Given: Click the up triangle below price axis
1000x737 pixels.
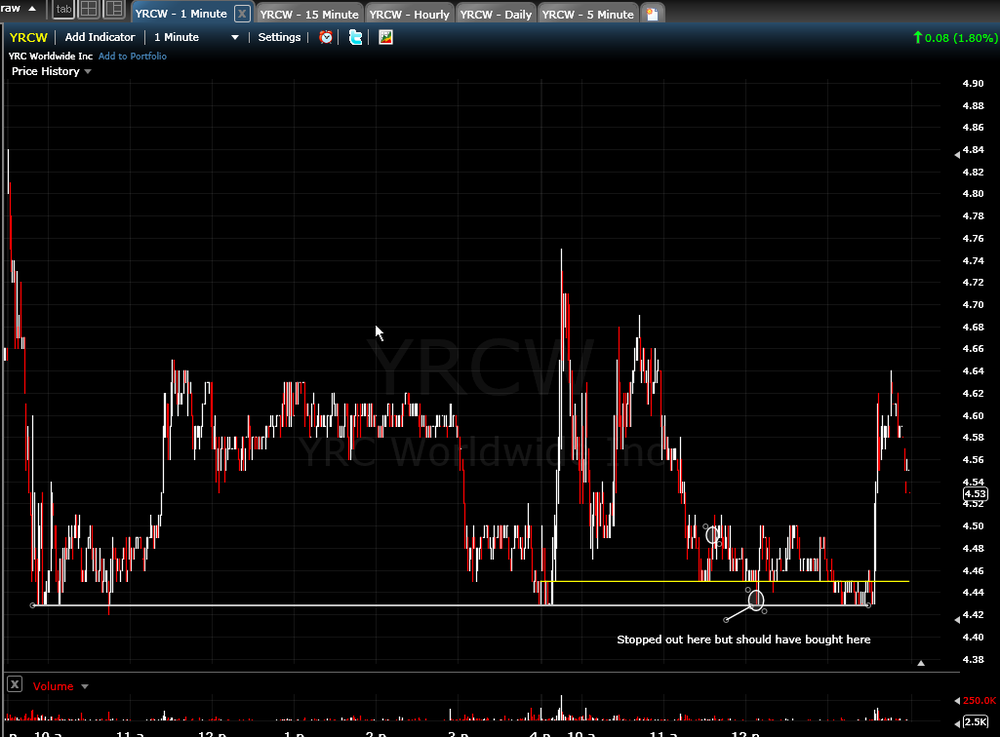Looking at the screenshot, I should (921, 663).
